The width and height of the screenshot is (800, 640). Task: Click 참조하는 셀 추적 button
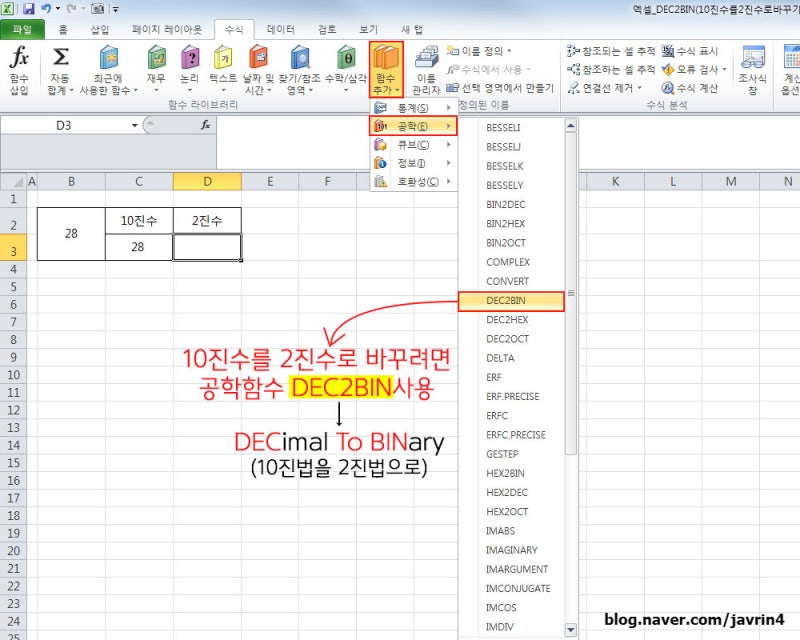pos(611,69)
